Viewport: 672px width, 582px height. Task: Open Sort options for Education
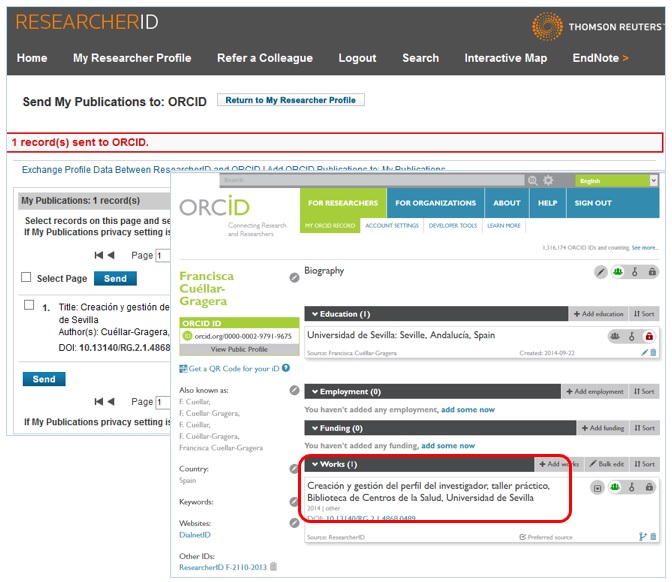point(644,314)
